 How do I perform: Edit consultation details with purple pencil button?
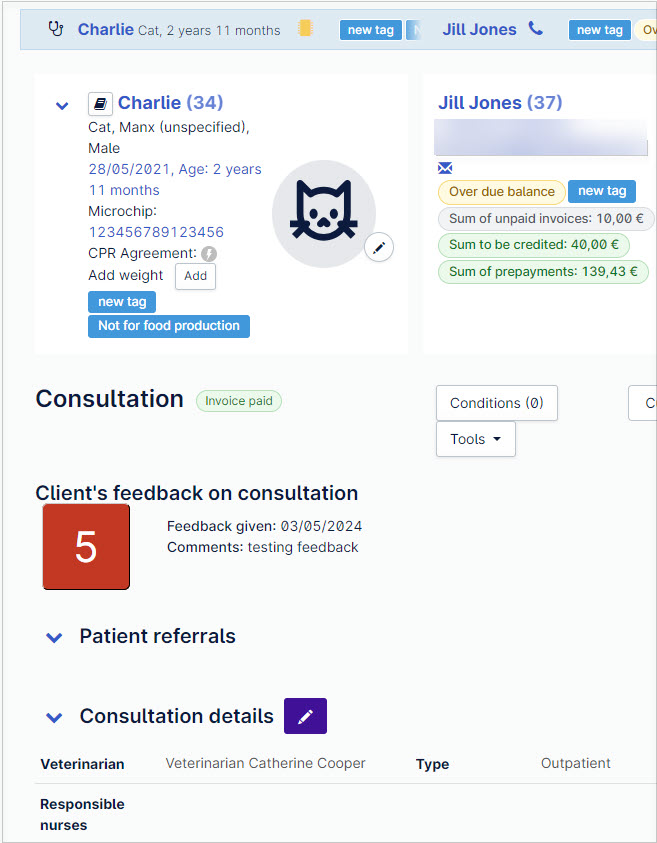point(305,716)
